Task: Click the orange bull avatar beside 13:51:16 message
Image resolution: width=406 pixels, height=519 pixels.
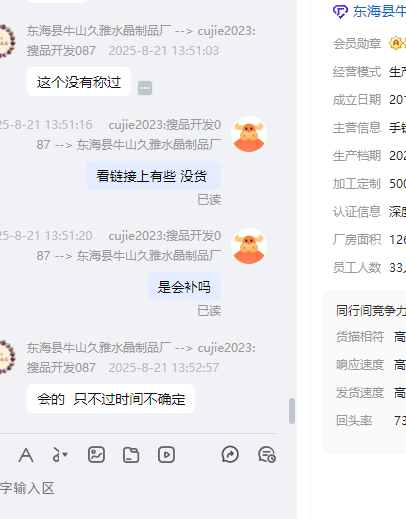Action: pyautogui.click(x=249, y=134)
